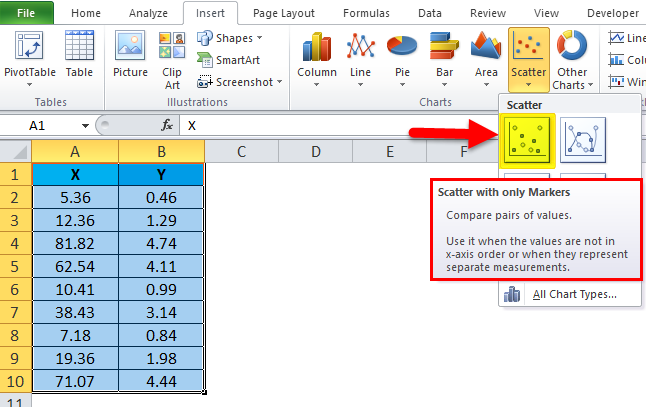Image resolution: width=646 pixels, height=407 pixels.
Task: Click the cell with value 62.54
Action: (x=75, y=266)
